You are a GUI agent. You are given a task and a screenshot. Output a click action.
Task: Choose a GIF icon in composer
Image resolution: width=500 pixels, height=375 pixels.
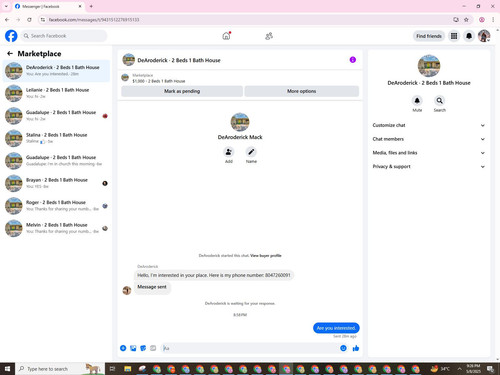(153, 348)
